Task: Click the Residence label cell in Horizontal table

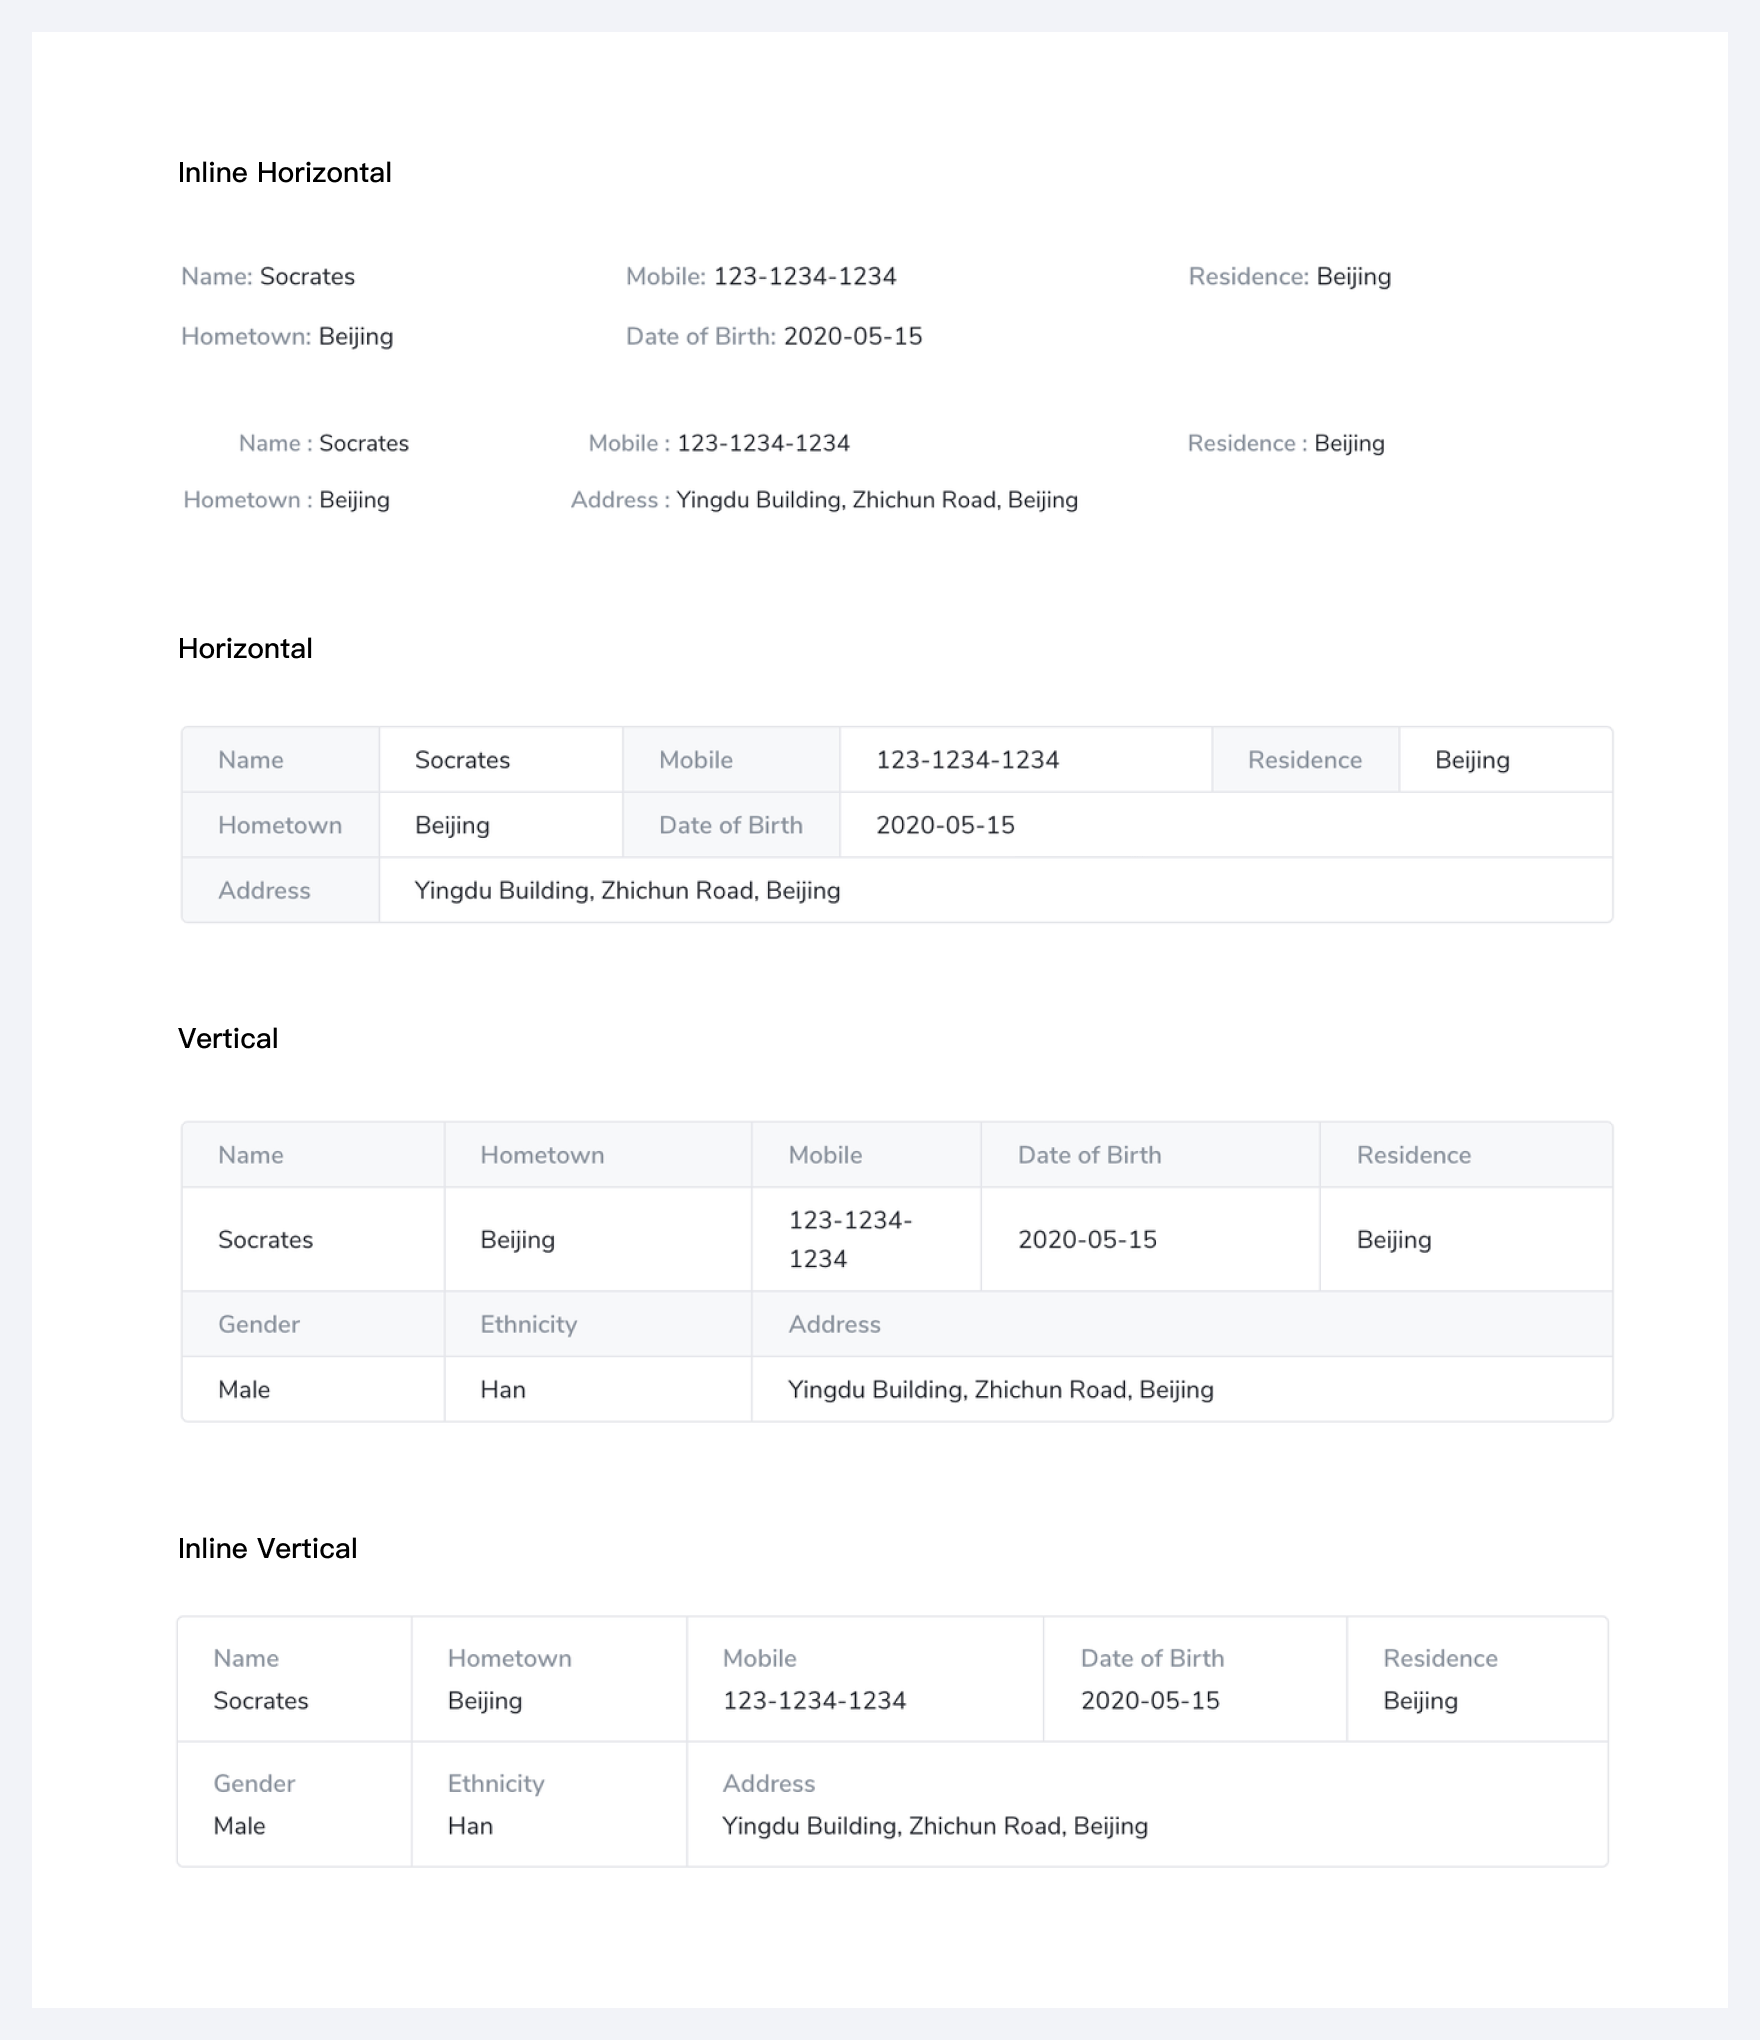Action: click(x=1304, y=760)
